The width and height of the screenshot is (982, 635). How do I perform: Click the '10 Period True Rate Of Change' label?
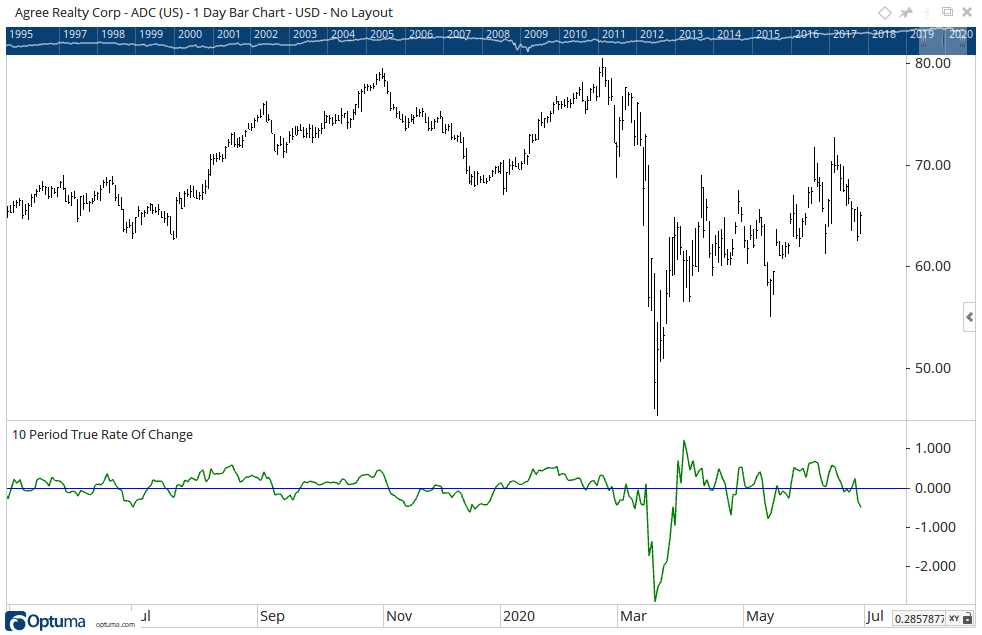[x=103, y=435]
